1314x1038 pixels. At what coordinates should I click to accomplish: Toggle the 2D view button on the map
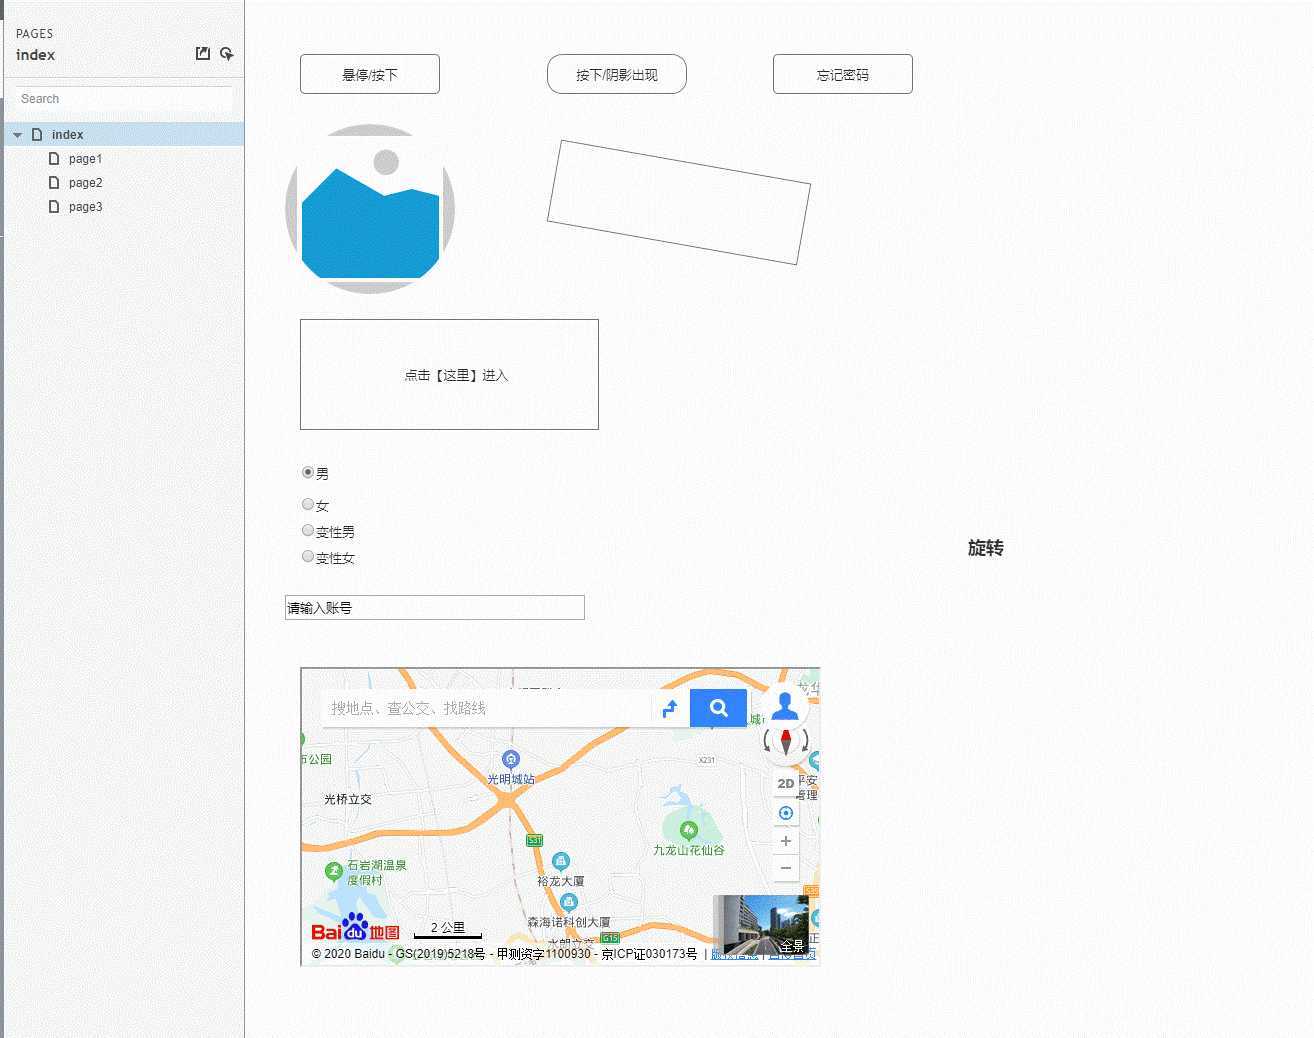(786, 783)
